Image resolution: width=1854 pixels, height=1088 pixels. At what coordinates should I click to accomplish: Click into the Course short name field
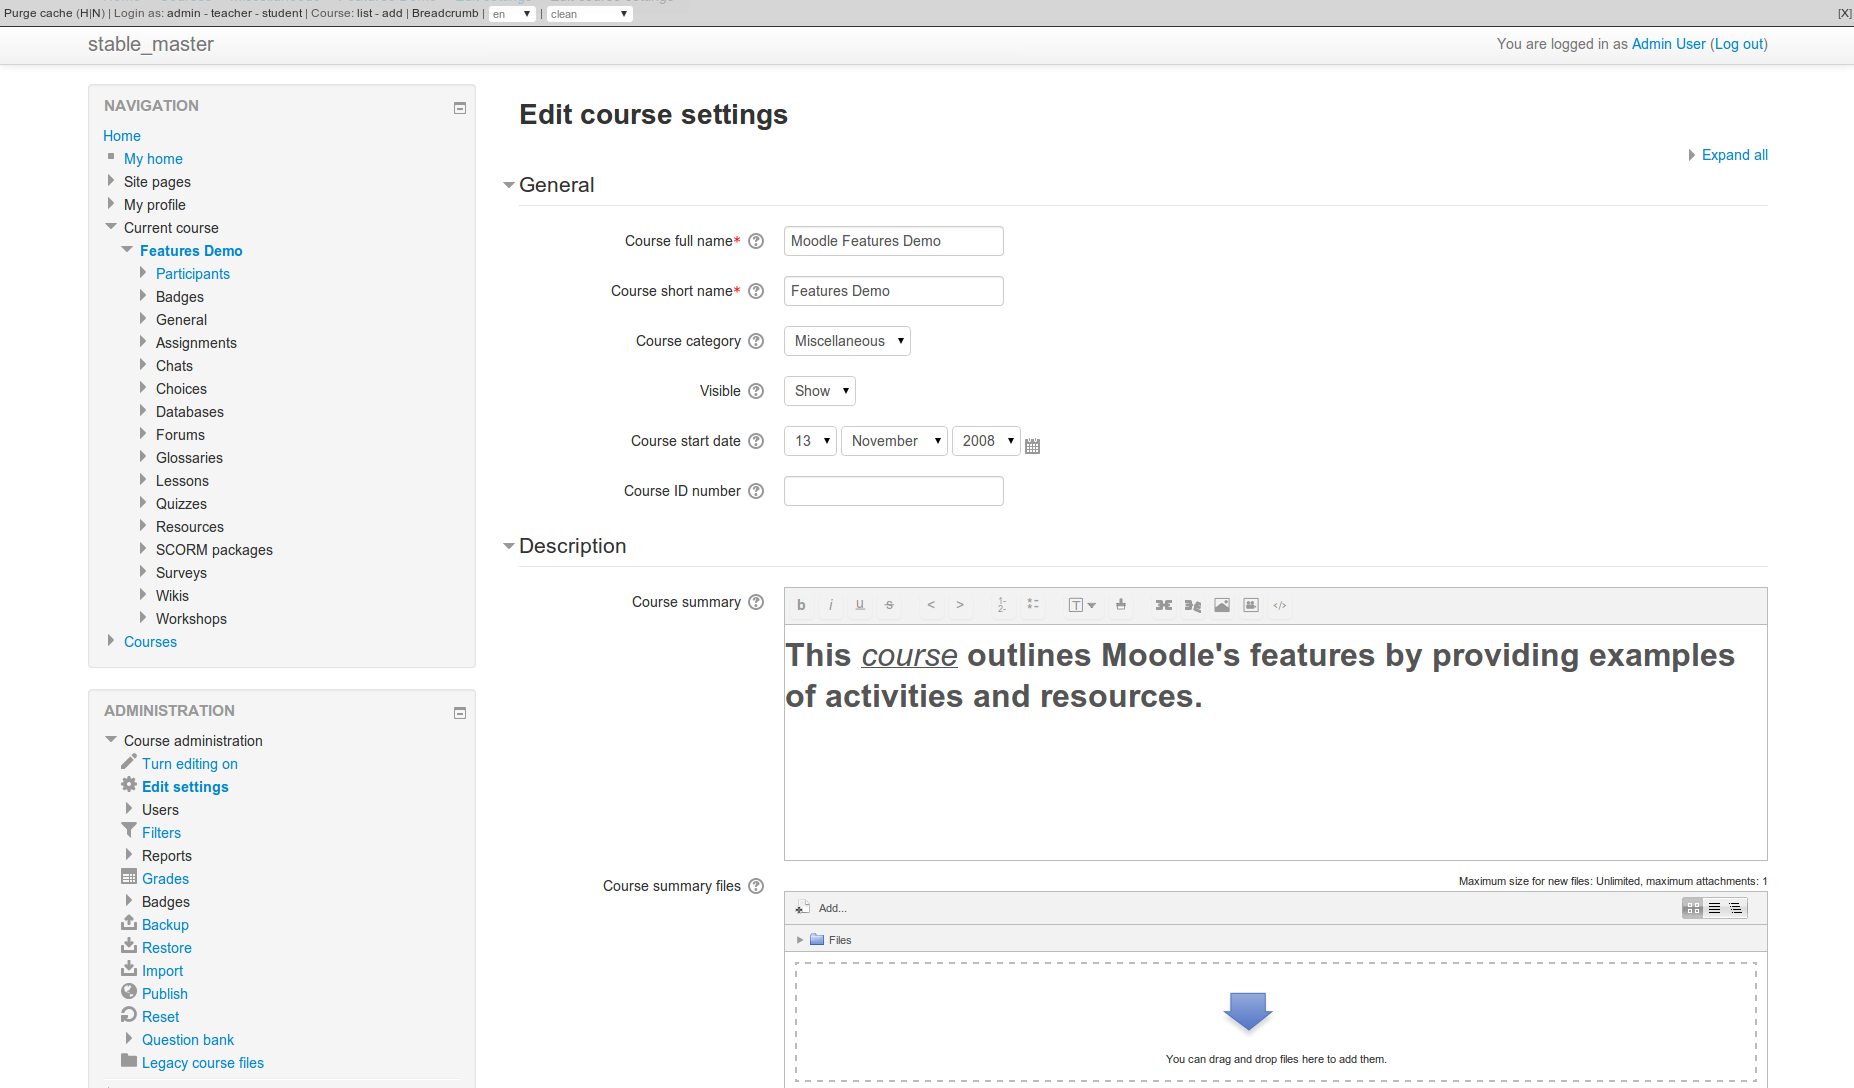click(x=894, y=291)
